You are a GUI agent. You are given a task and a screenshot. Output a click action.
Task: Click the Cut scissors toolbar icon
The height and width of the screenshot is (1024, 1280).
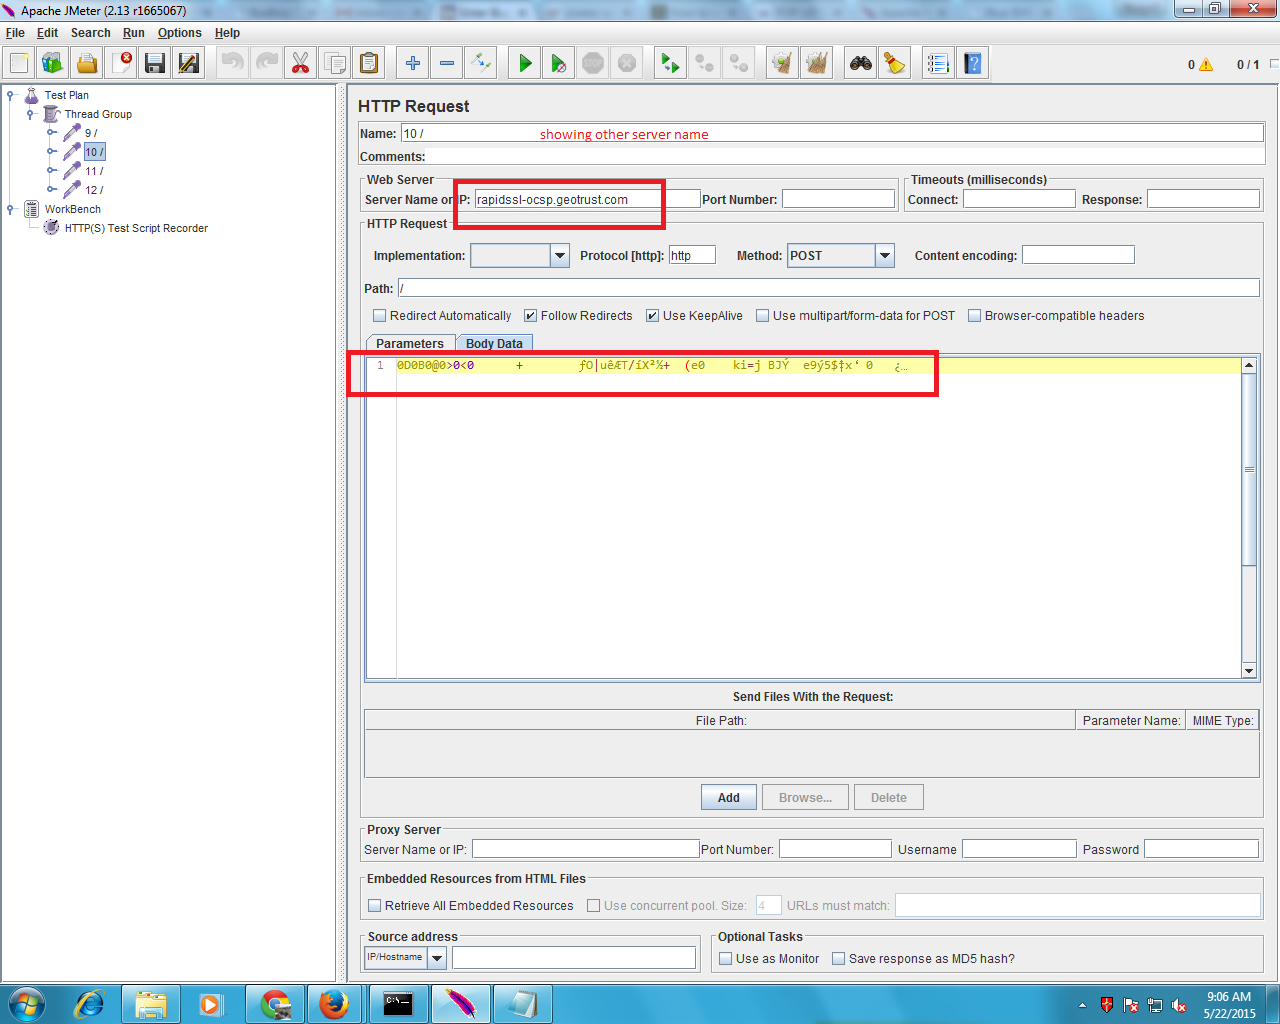tap(300, 63)
